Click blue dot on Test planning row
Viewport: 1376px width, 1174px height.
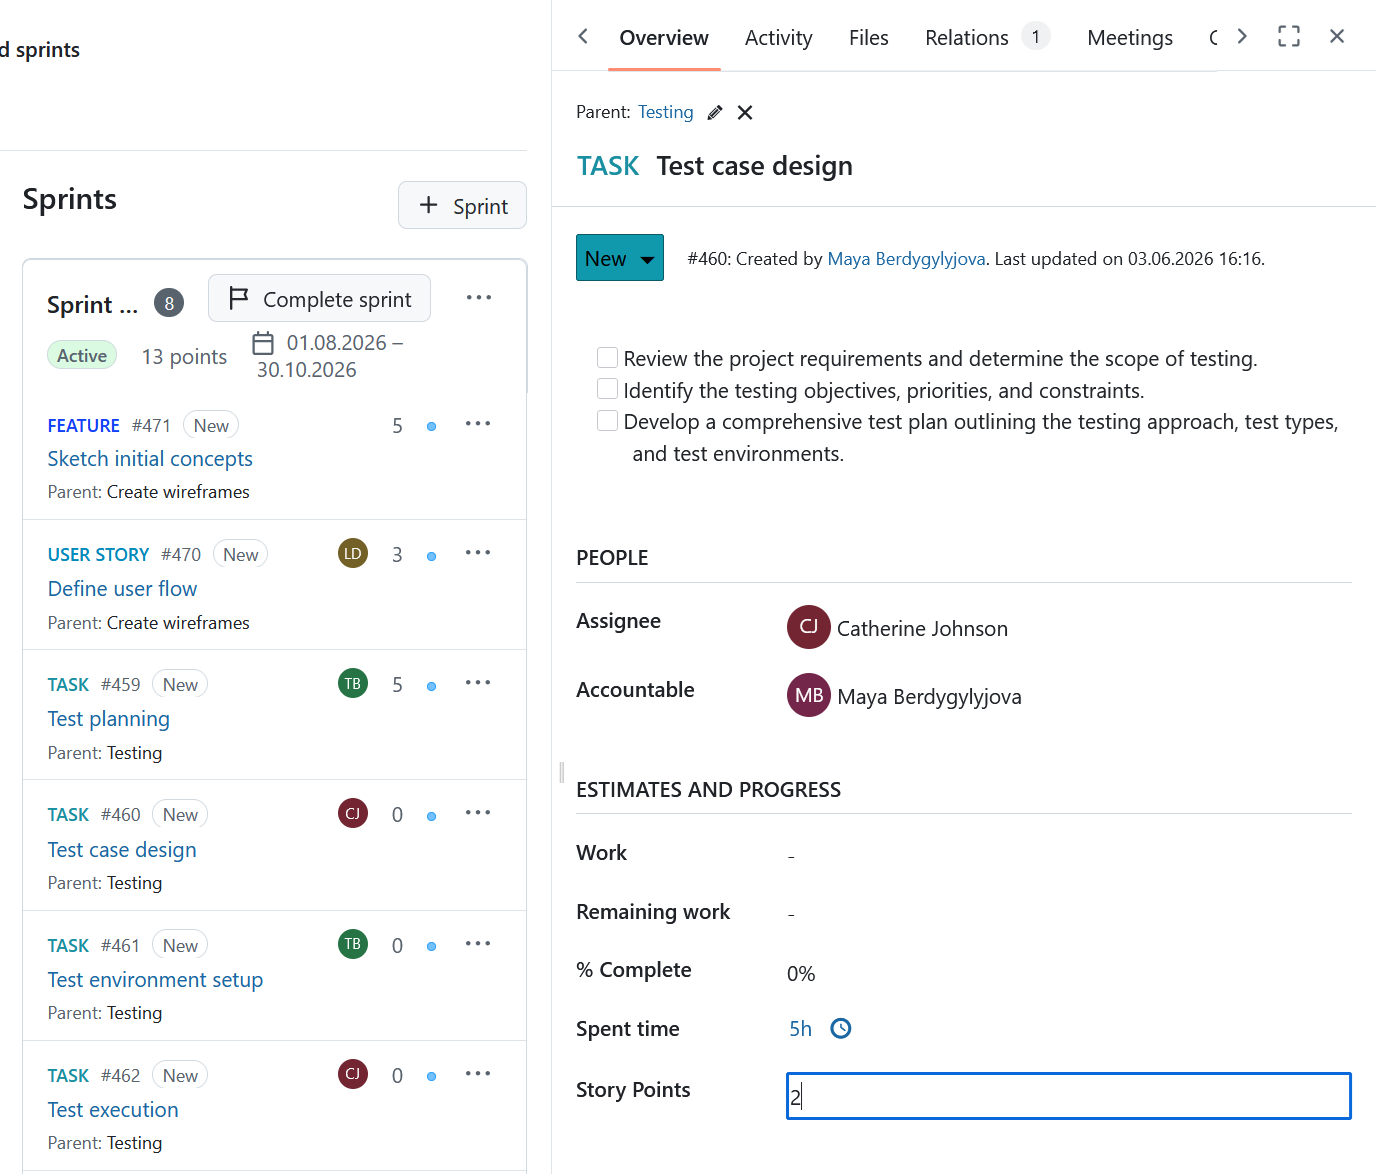point(431,686)
